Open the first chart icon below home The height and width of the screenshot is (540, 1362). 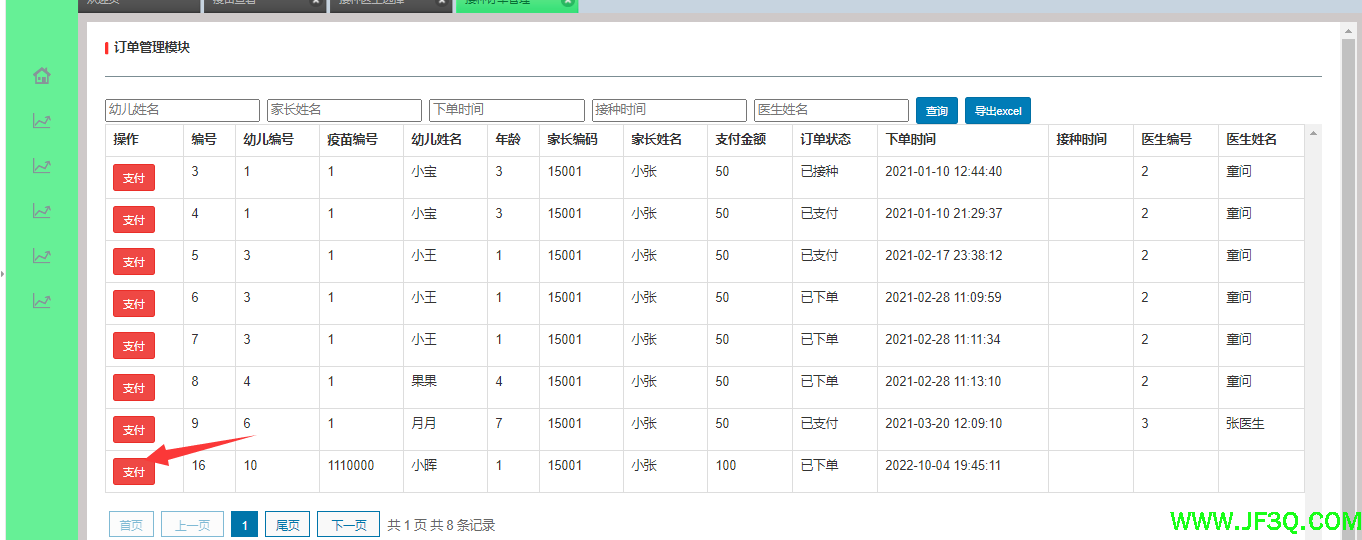point(41,121)
